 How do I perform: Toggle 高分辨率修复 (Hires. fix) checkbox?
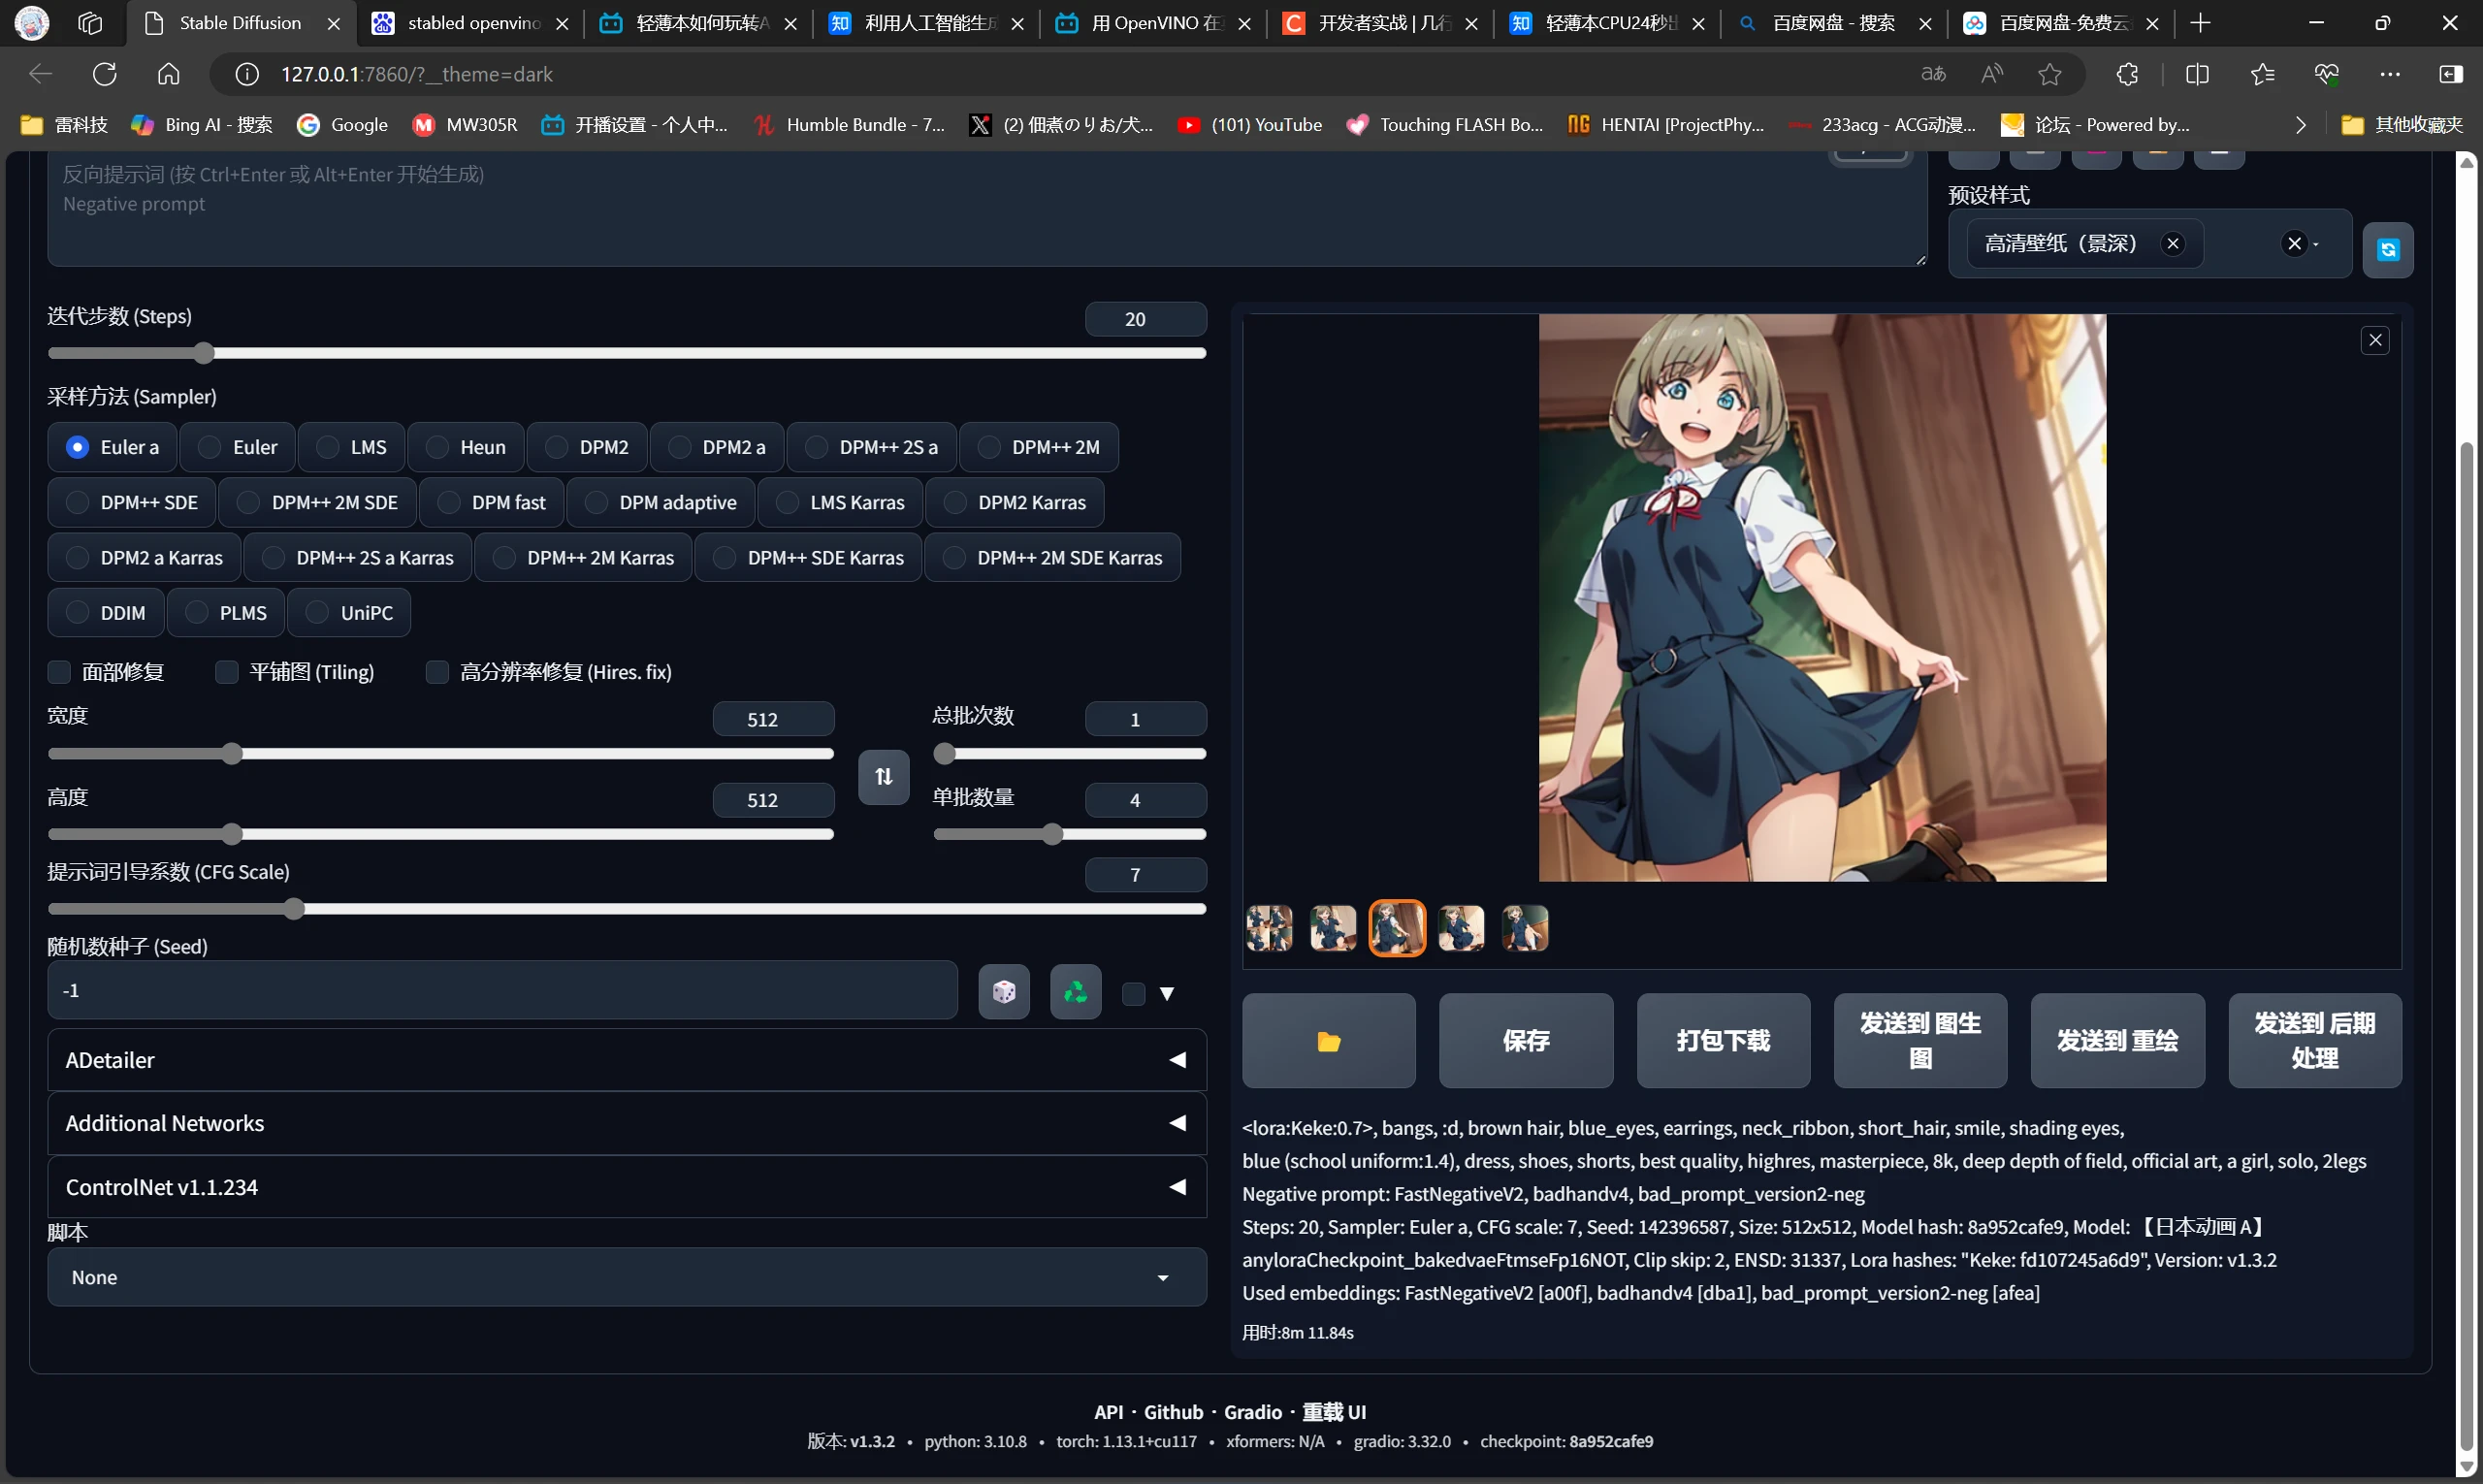coord(437,672)
